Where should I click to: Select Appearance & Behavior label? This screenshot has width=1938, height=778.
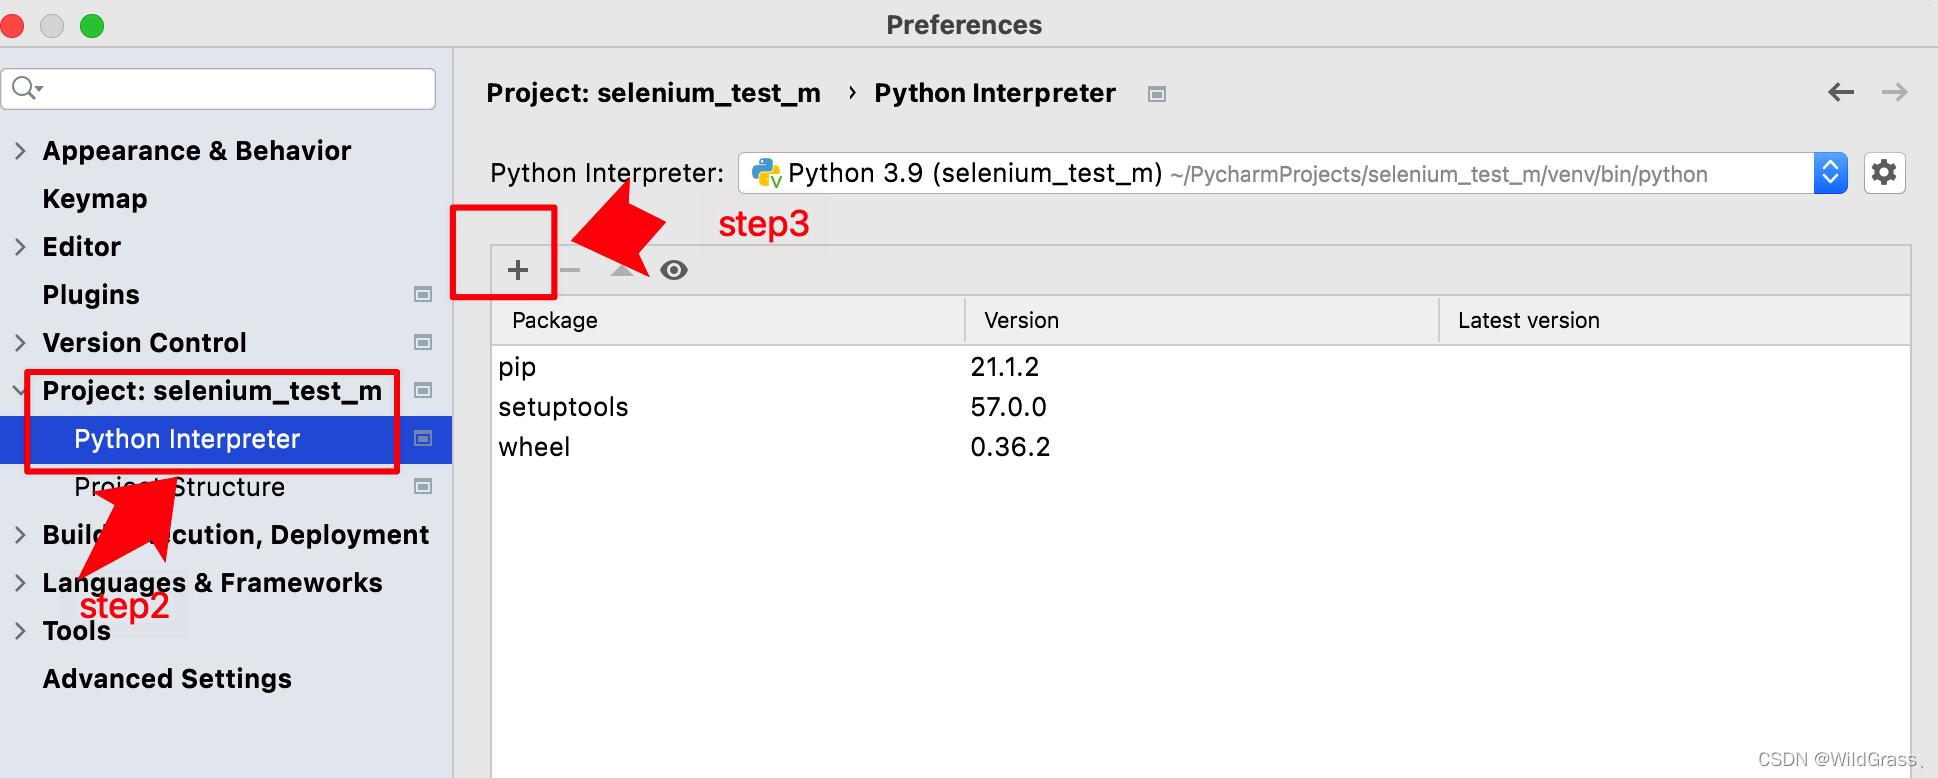click(197, 151)
